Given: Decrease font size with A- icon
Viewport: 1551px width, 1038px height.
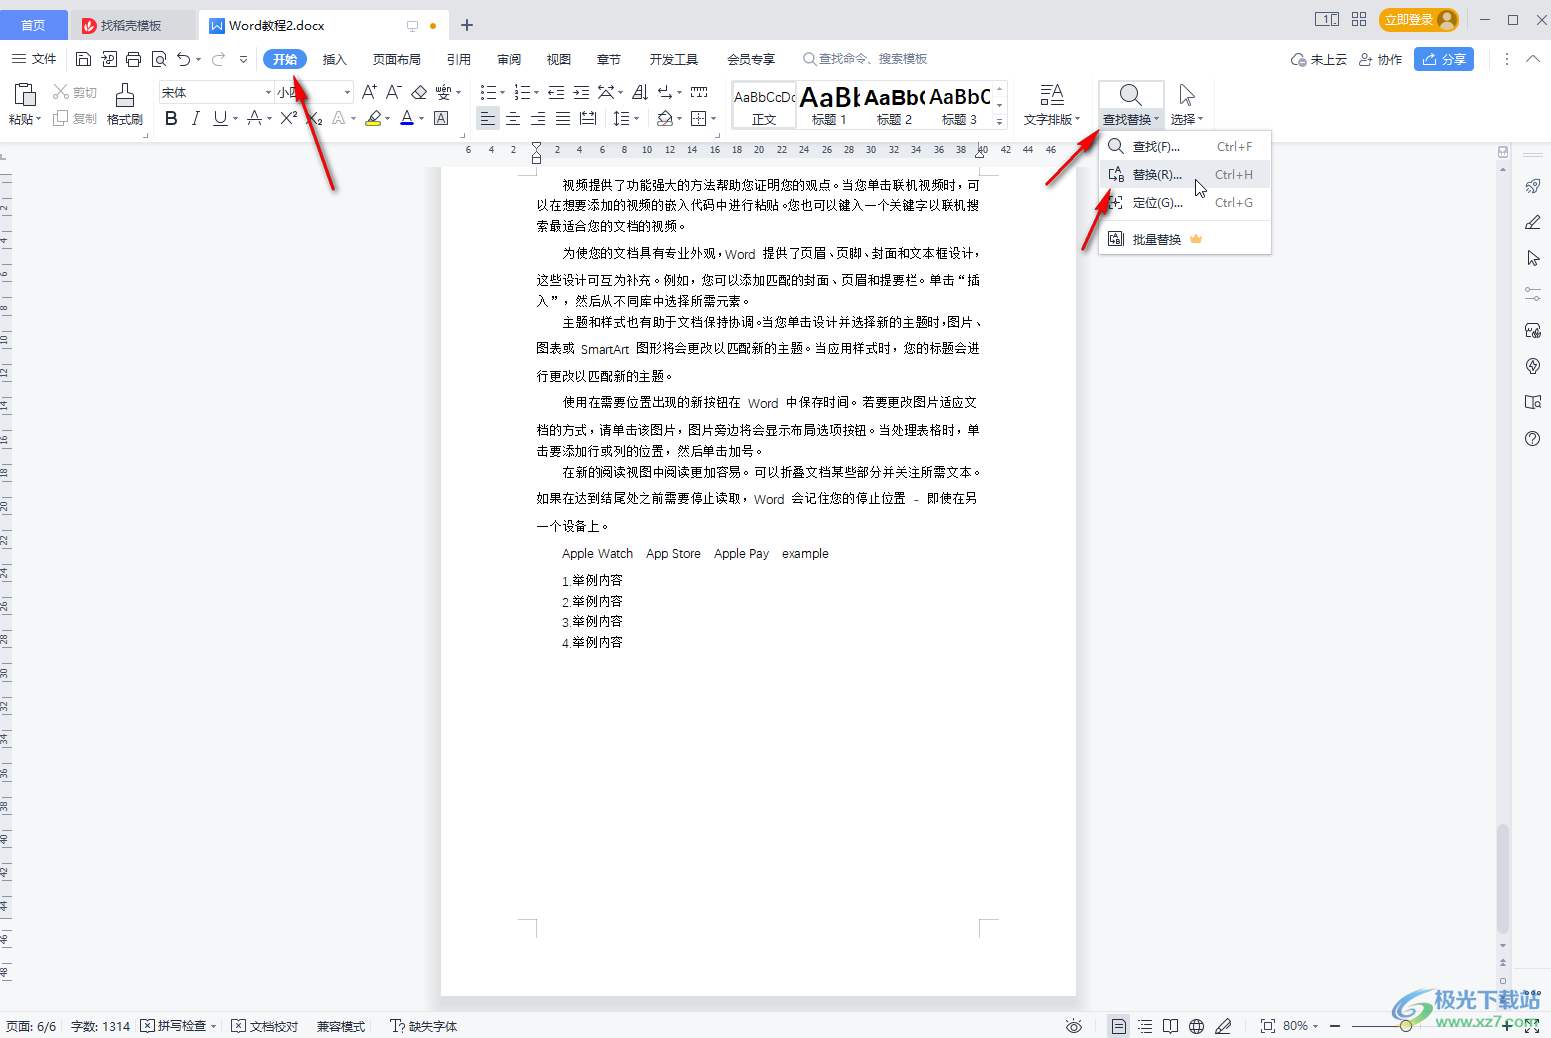Looking at the screenshot, I should [394, 92].
